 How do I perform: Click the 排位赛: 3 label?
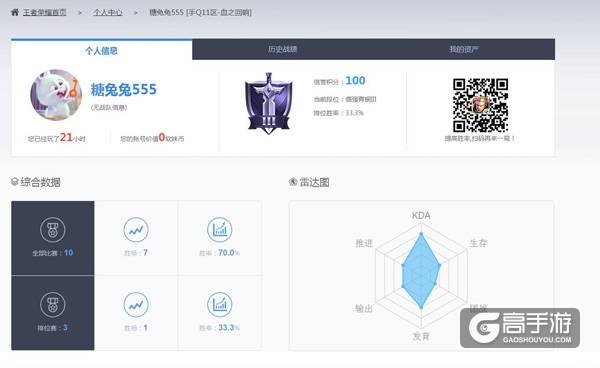(53, 328)
